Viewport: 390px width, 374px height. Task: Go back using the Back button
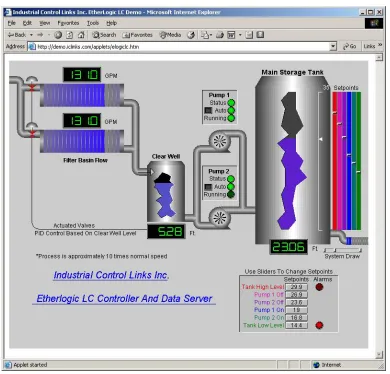pos(16,35)
